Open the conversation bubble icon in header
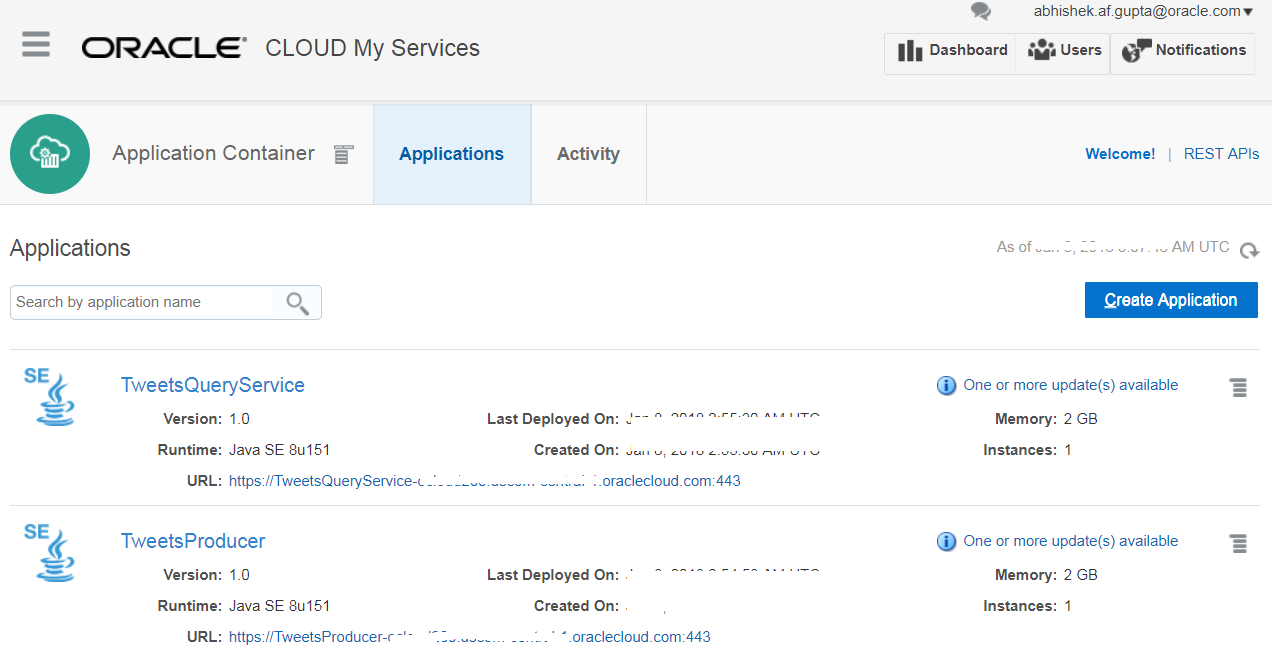Image resolution: width=1272 pixels, height=658 pixels. pyautogui.click(x=980, y=13)
